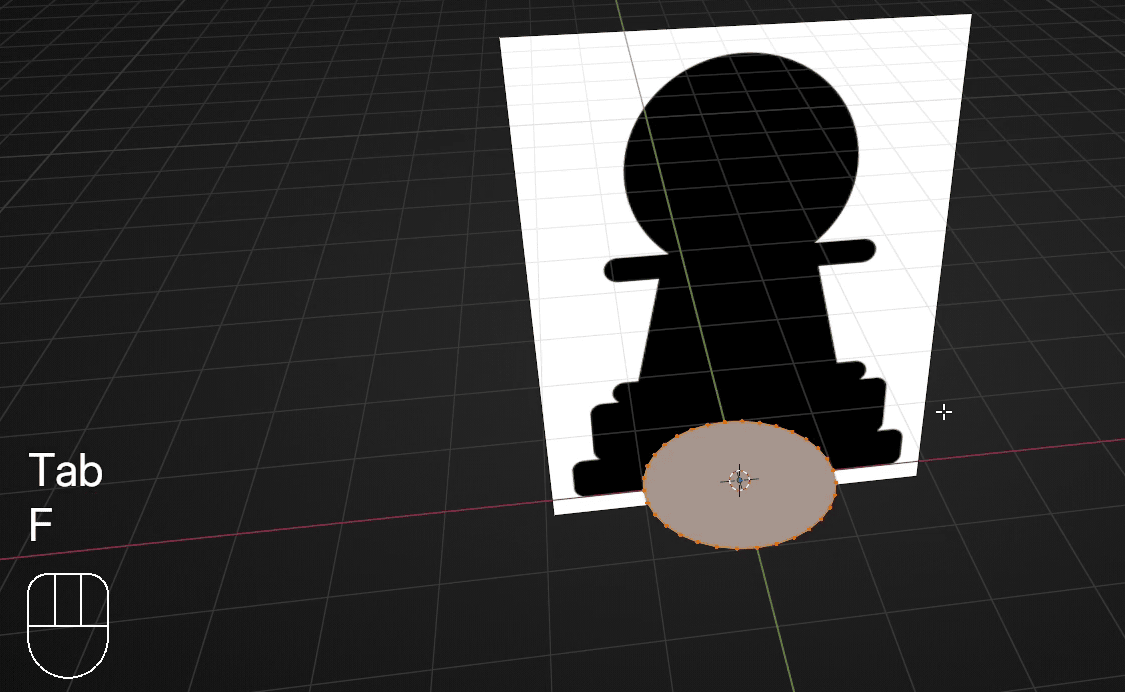The height and width of the screenshot is (692, 1125).
Task: Click the pawn's right collar arm
Action: tap(846, 250)
